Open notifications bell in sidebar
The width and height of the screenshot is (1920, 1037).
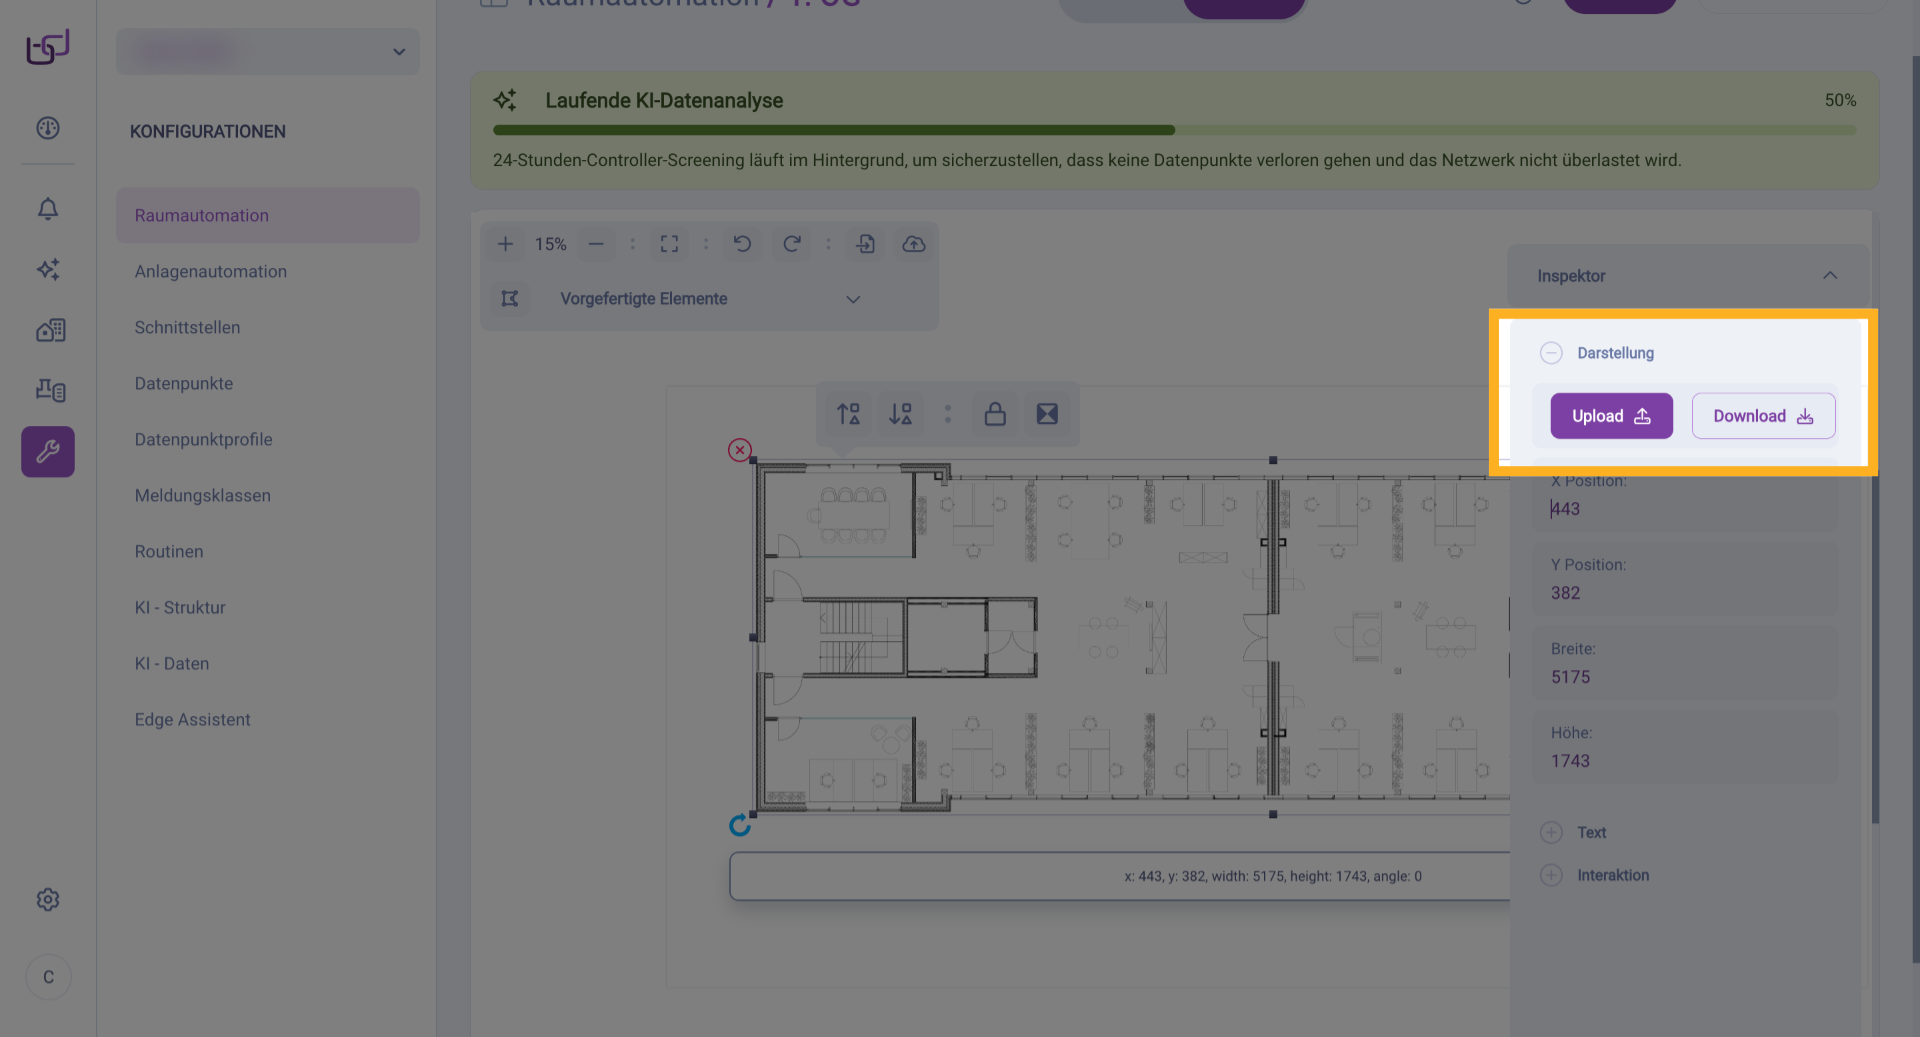coord(48,209)
